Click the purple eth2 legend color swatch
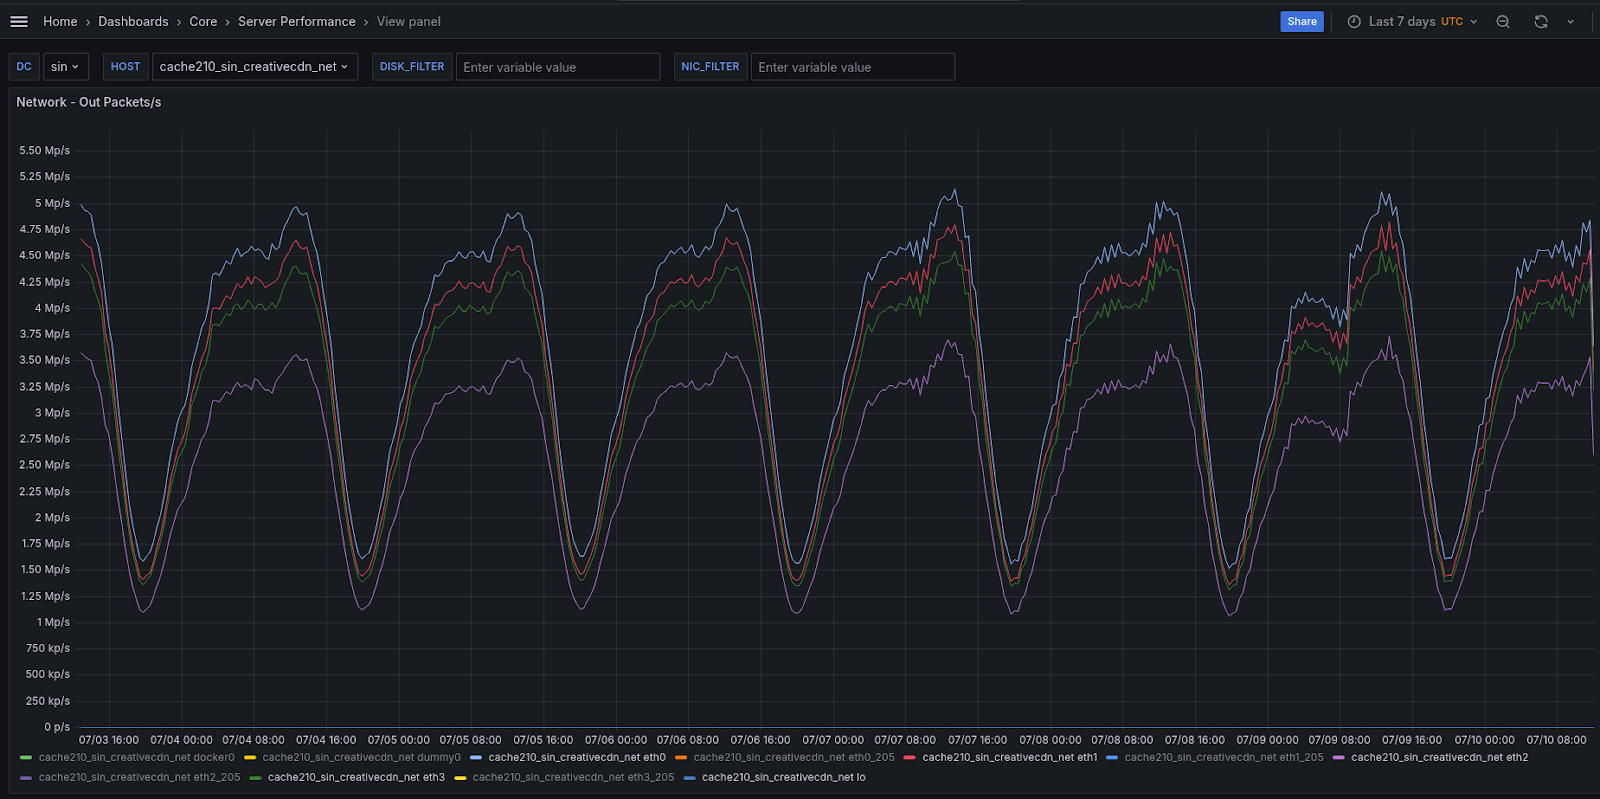 click(1338, 758)
